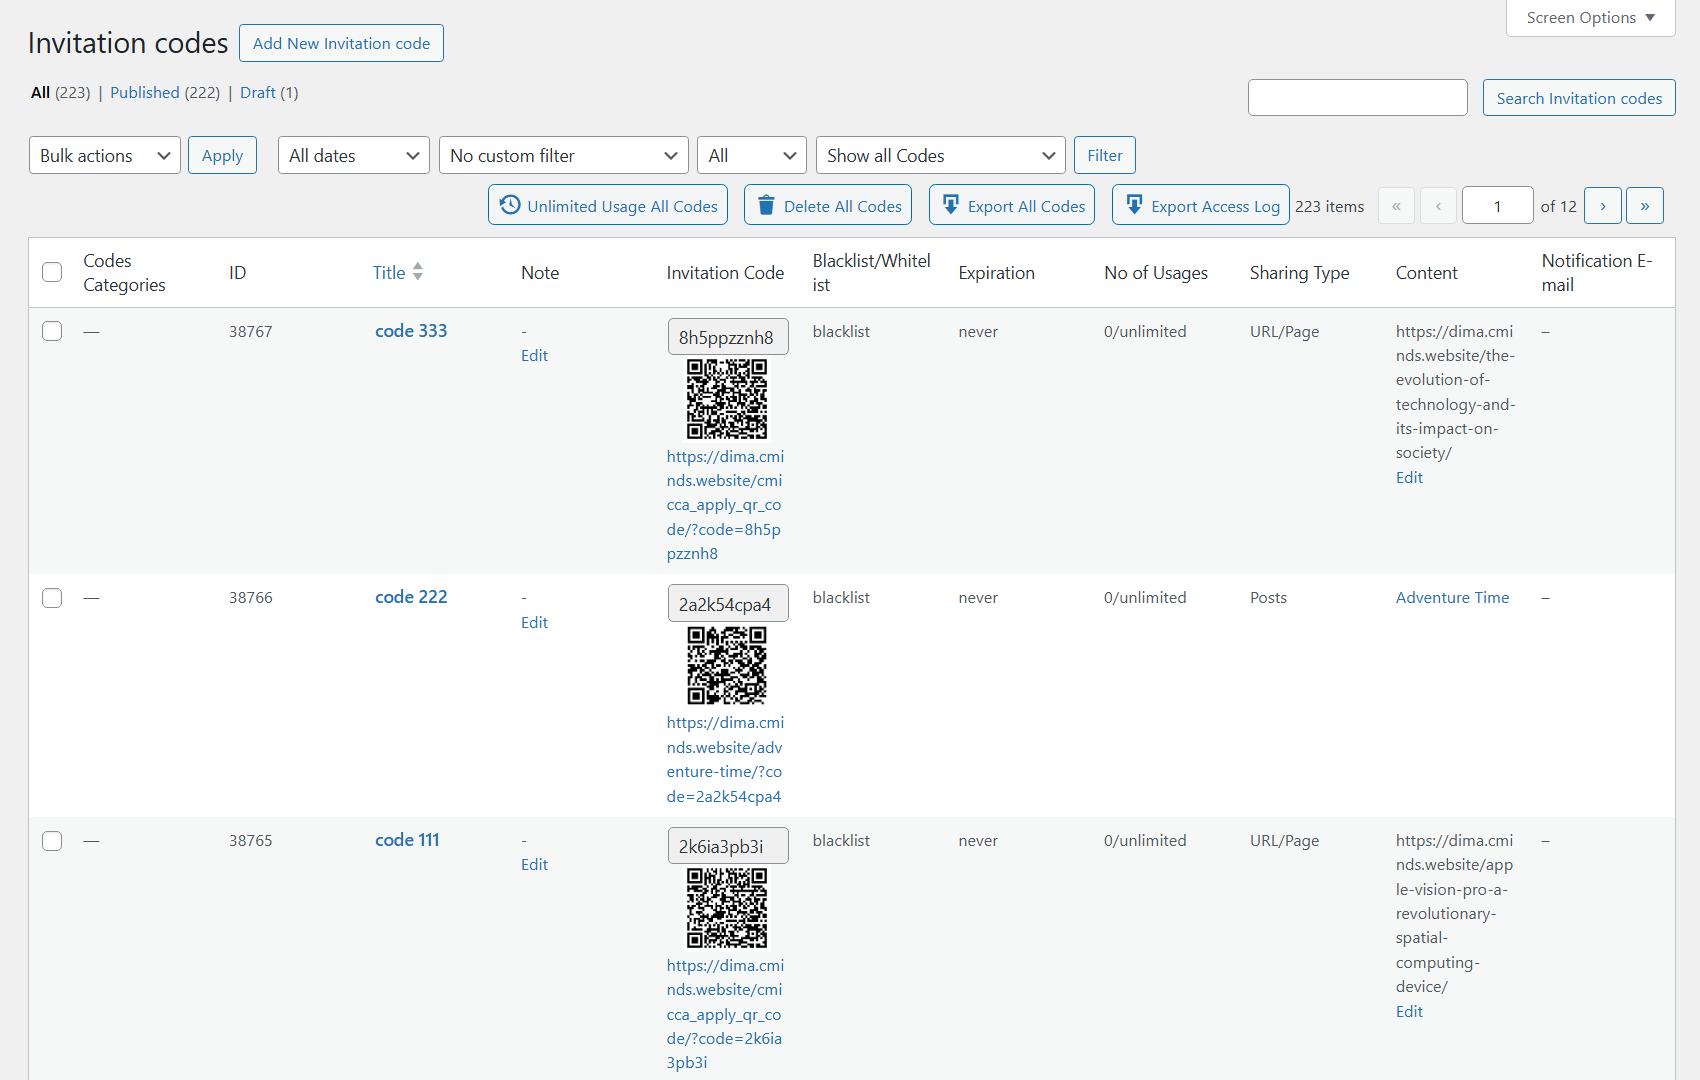Click the ID 38767 cell
This screenshot has height=1080, width=1700.
click(250, 331)
